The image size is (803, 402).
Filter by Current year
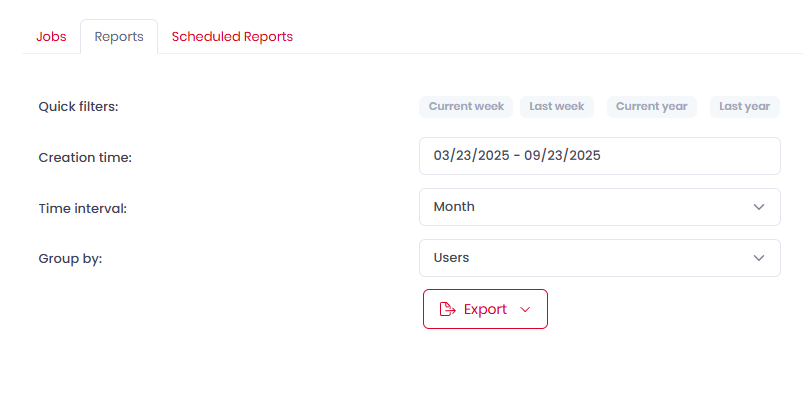[x=651, y=106]
